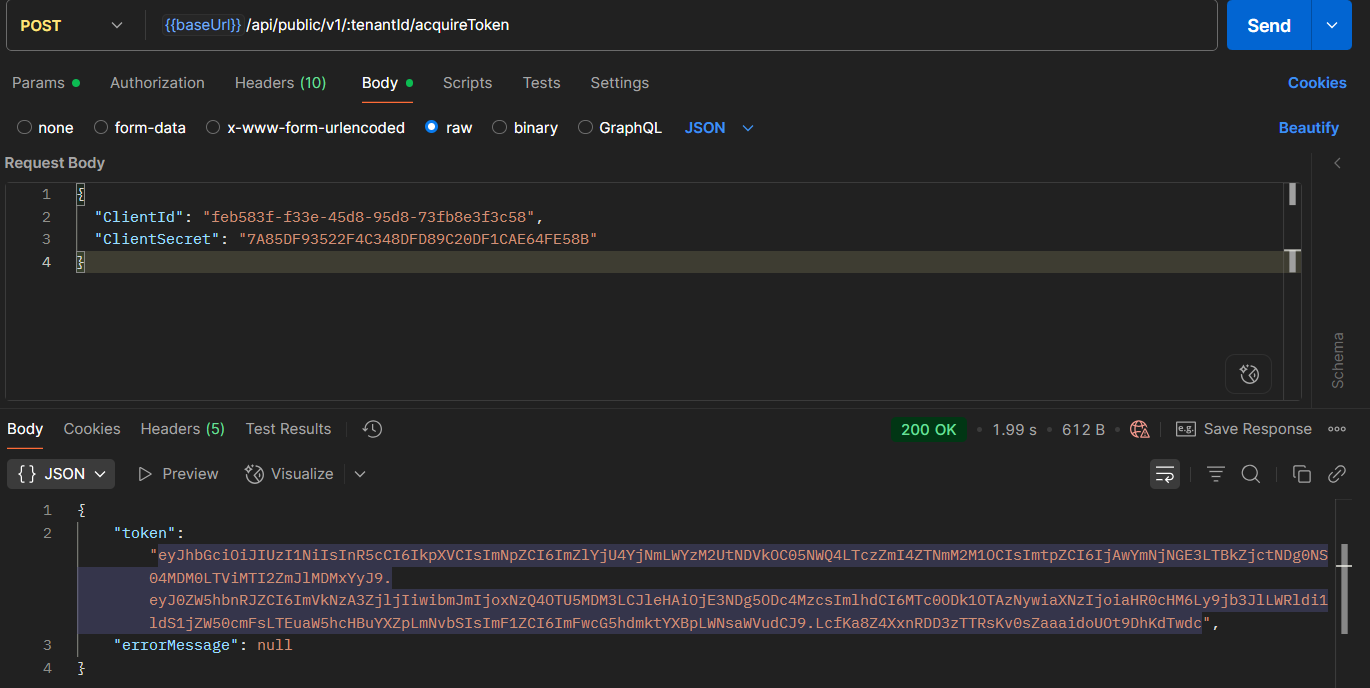The image size is (1370, 688).
Task: Open the JSON body language dropdown
Action: 719,128
